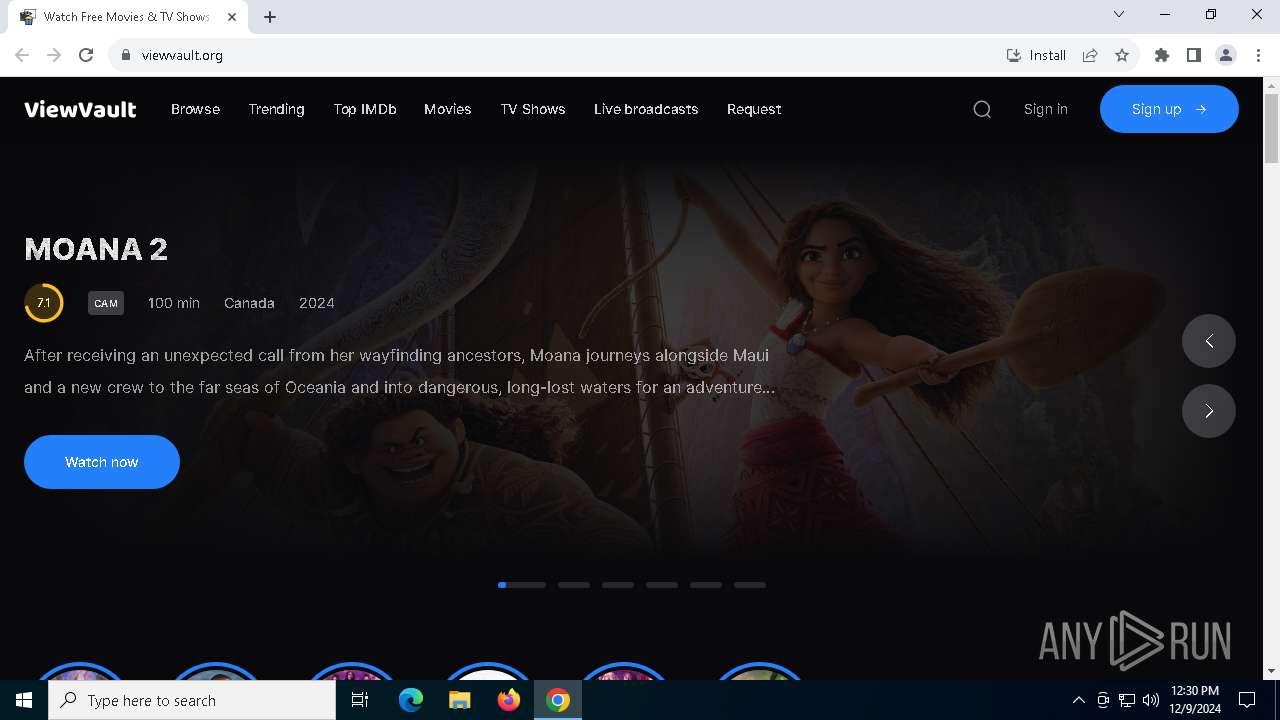Open the Trending page
Image resolution: width=1280 pixels, height=720 pixels.
coord(276,109)
